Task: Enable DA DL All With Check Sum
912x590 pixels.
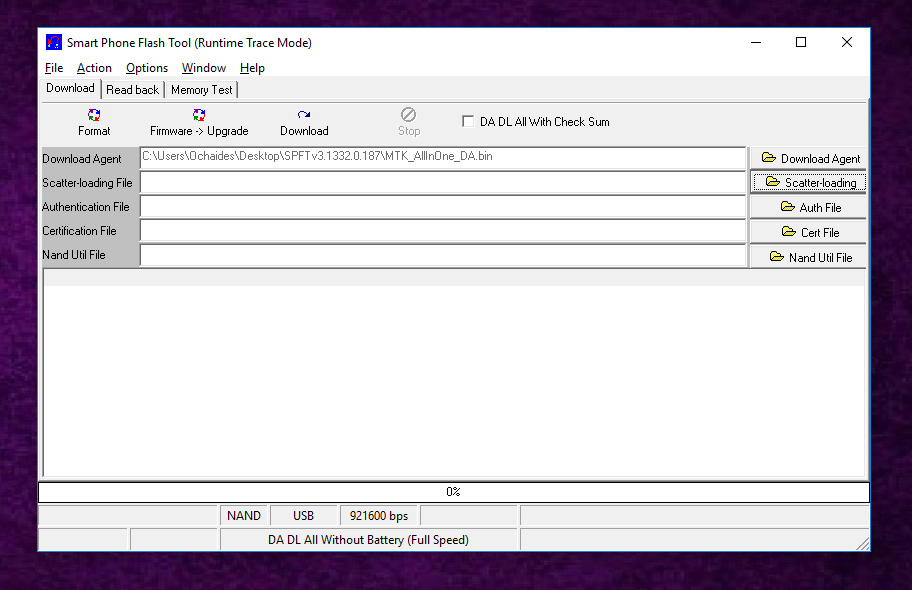Action: (x=468, y=121)
